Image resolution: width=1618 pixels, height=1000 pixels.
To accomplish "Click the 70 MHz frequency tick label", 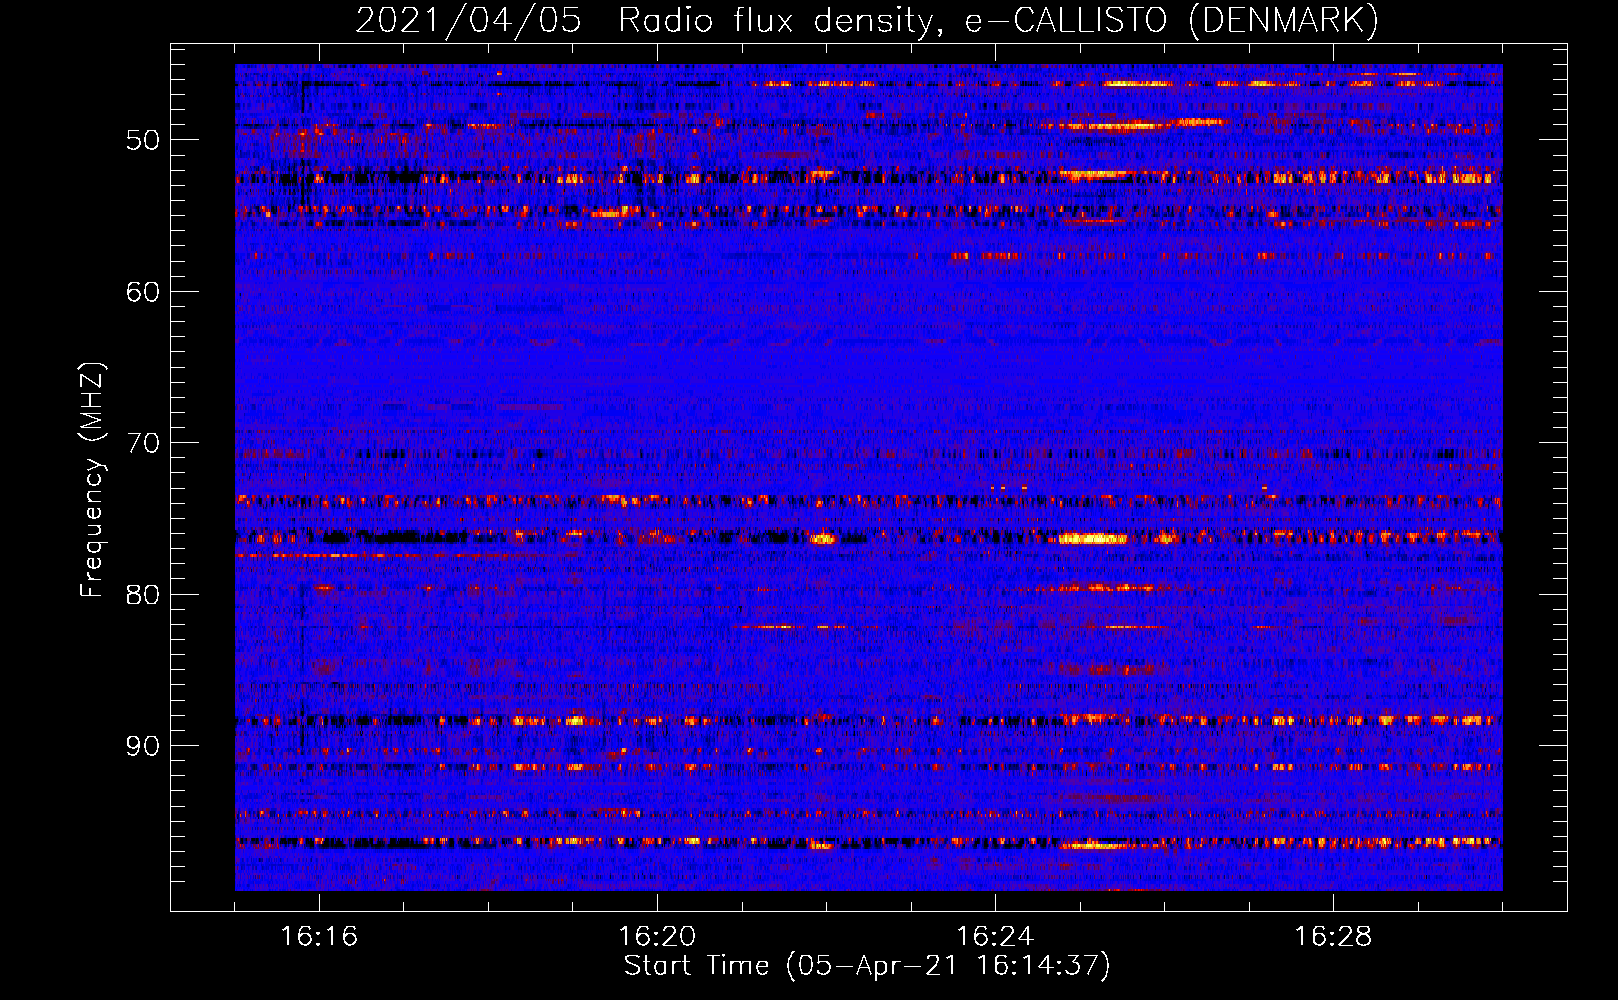I will pos(143,443).
